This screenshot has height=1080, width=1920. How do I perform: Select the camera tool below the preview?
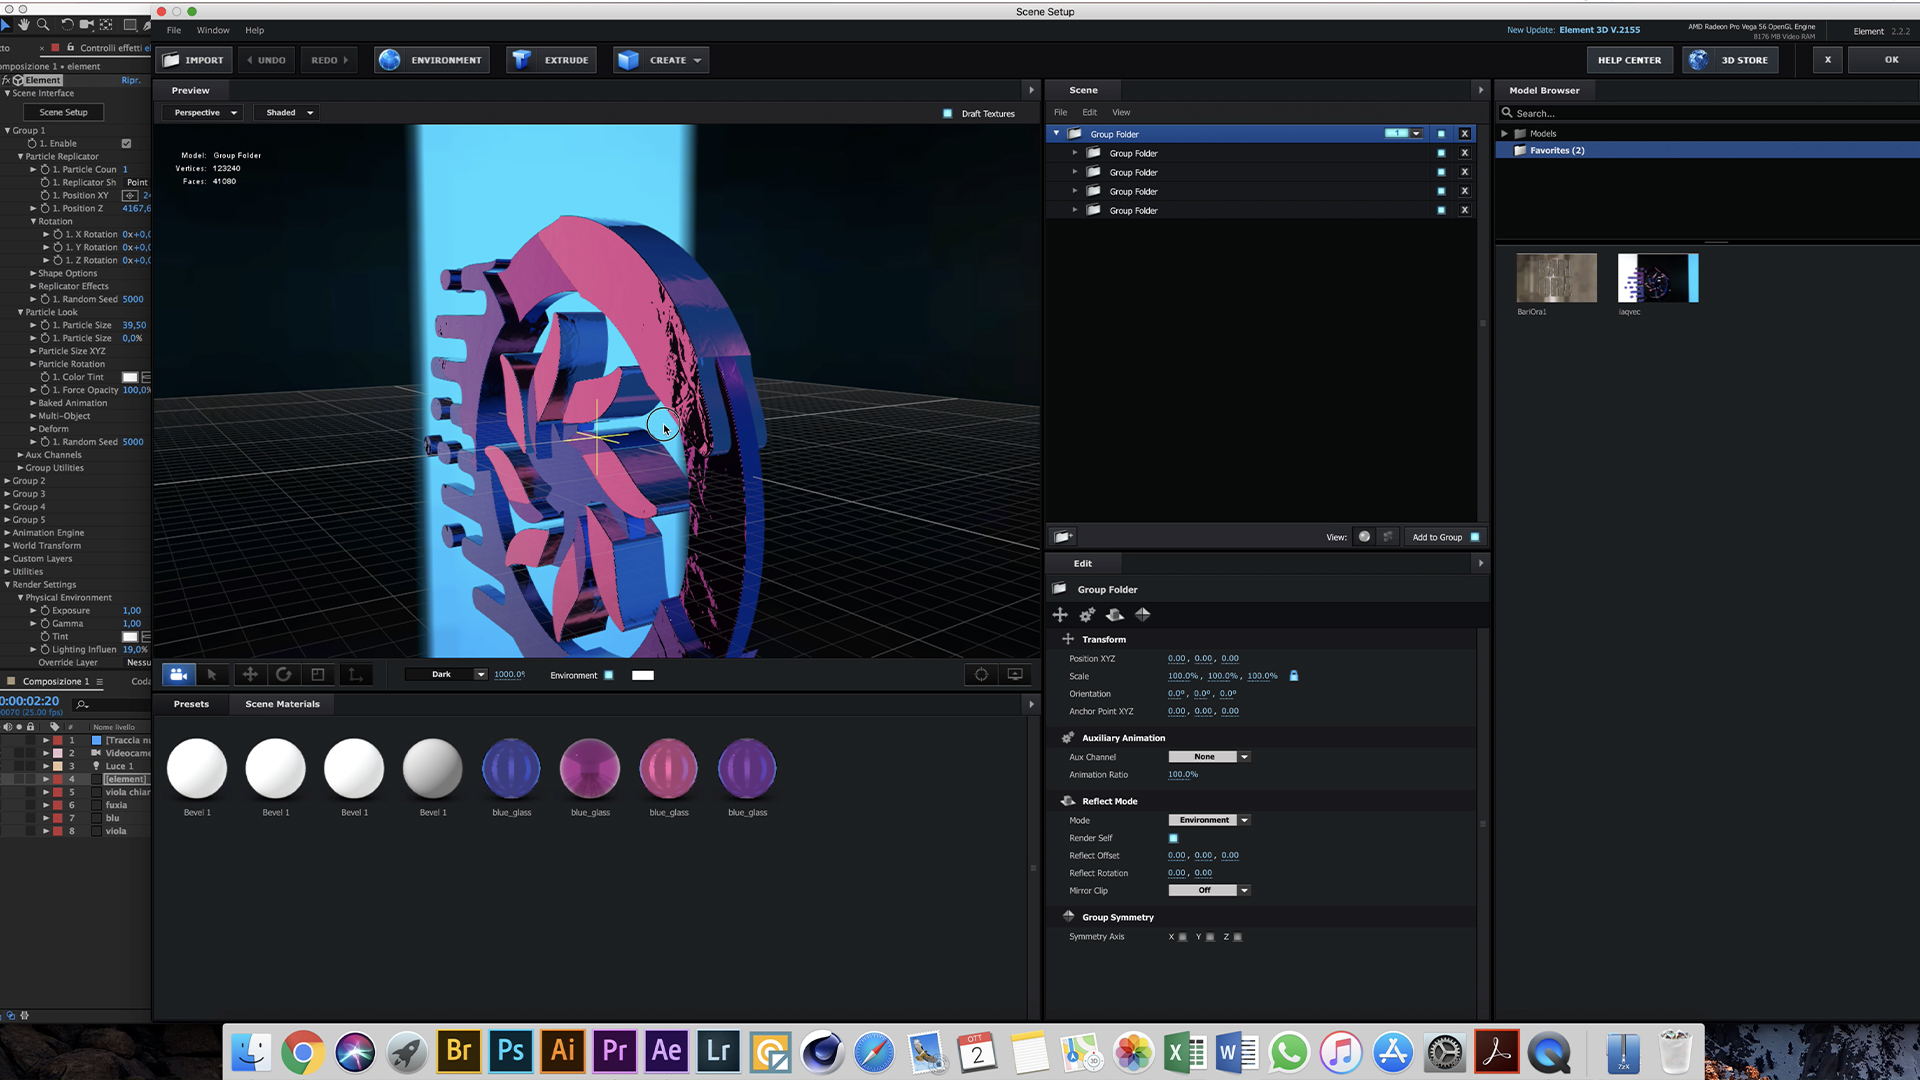(x=179, y=675)
